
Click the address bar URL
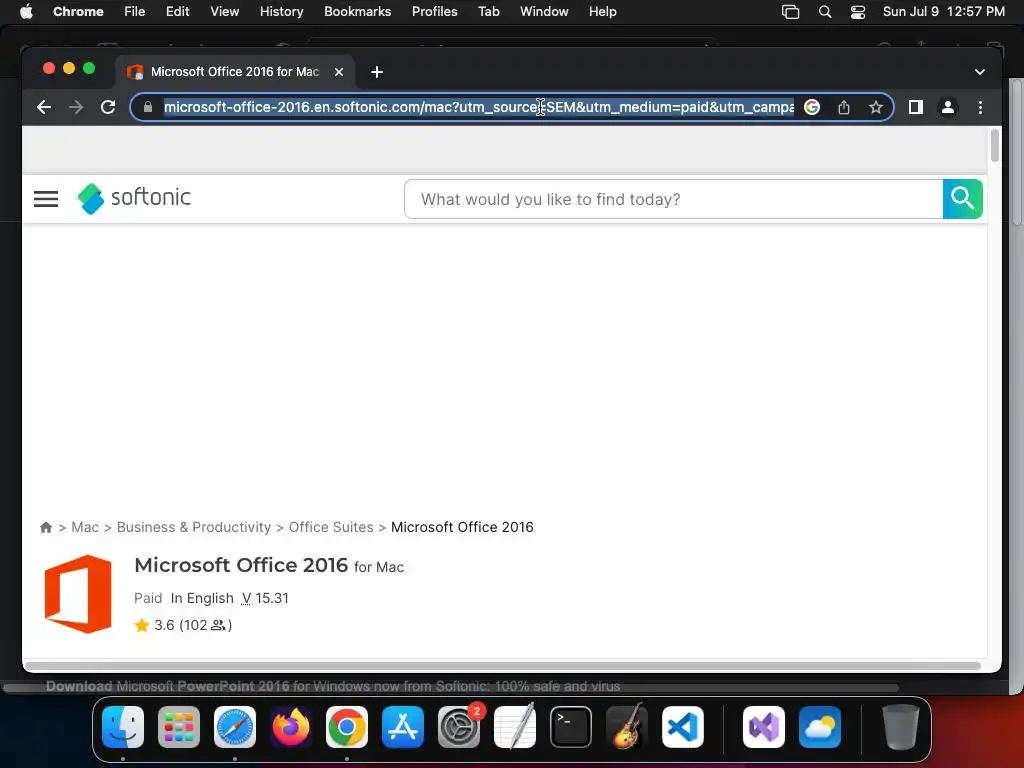tap(479, 107)
